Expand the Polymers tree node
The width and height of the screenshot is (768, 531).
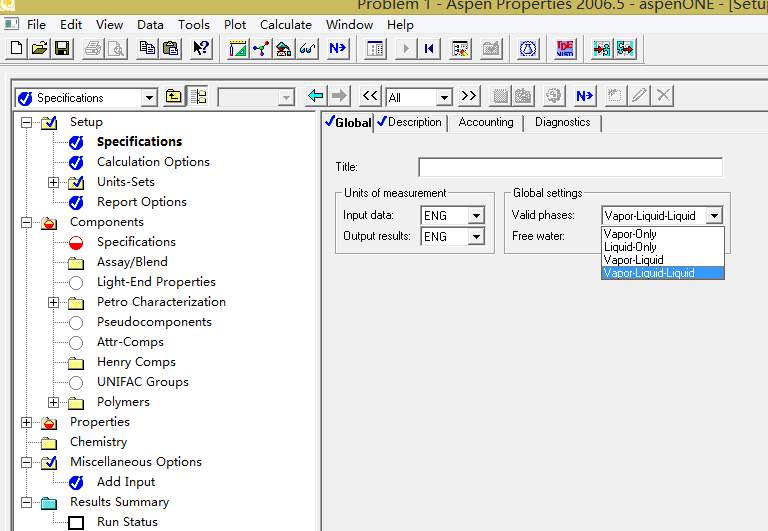(53, 402)
